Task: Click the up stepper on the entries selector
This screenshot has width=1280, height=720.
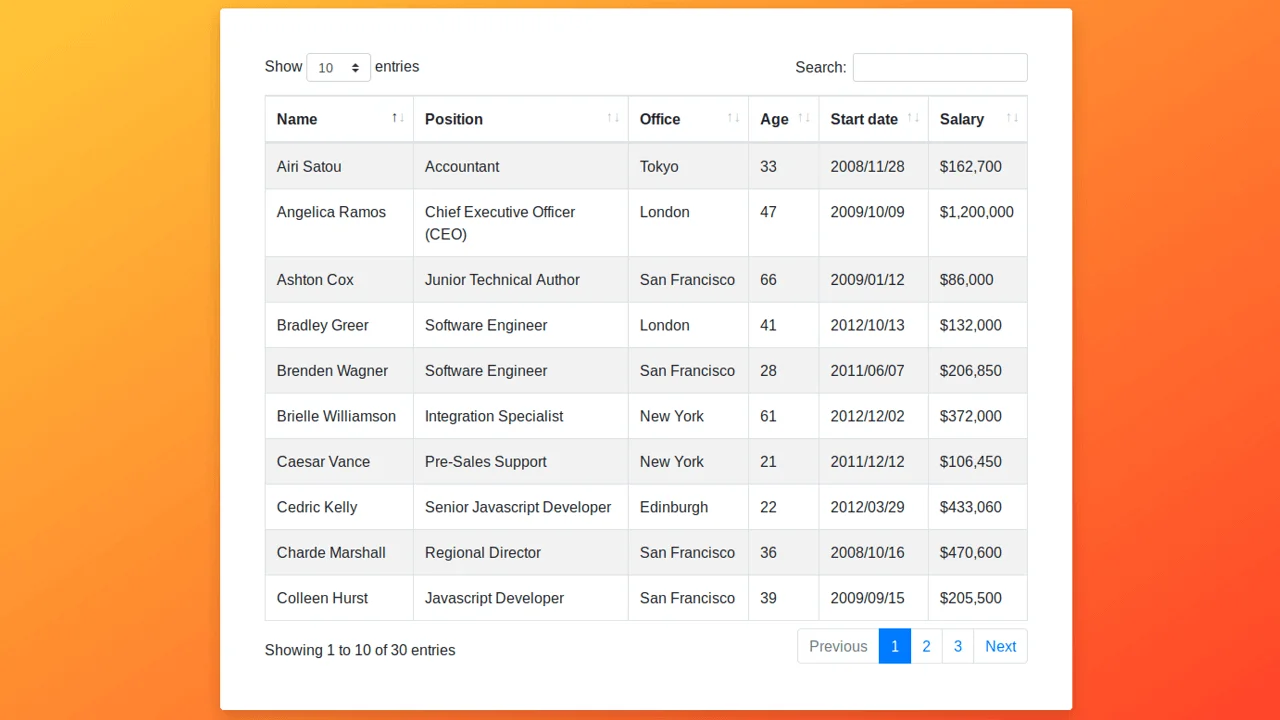Action: point(356,62)
